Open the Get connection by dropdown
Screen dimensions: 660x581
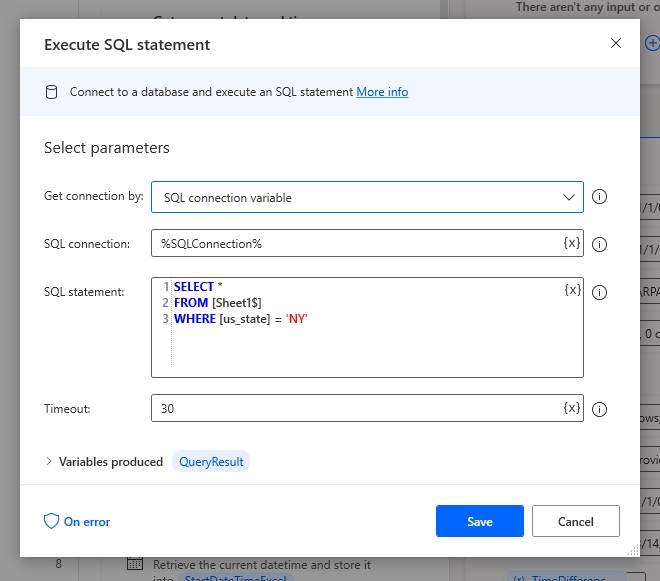click(x=367, y=197)
